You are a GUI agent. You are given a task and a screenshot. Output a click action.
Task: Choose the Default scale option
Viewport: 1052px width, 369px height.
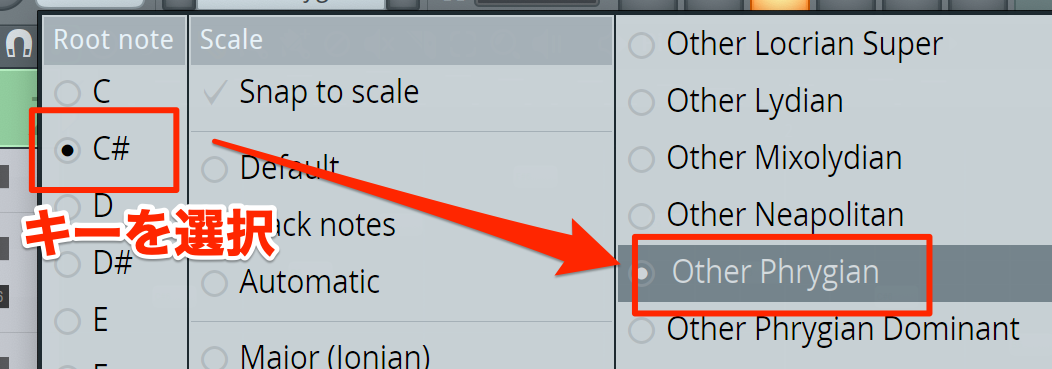pos(401,168)
